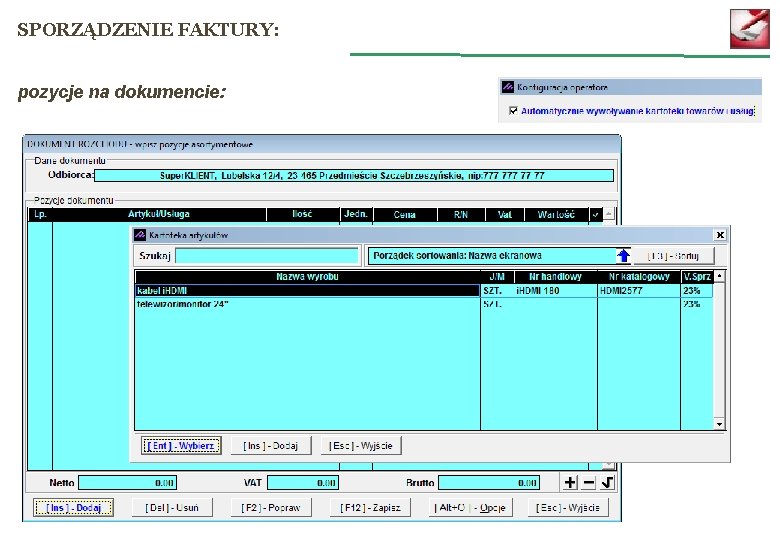This screenshot has width=780, height=540.
Task: Click the blue sort-direction arrow icon
Action: tap(623, 256)
